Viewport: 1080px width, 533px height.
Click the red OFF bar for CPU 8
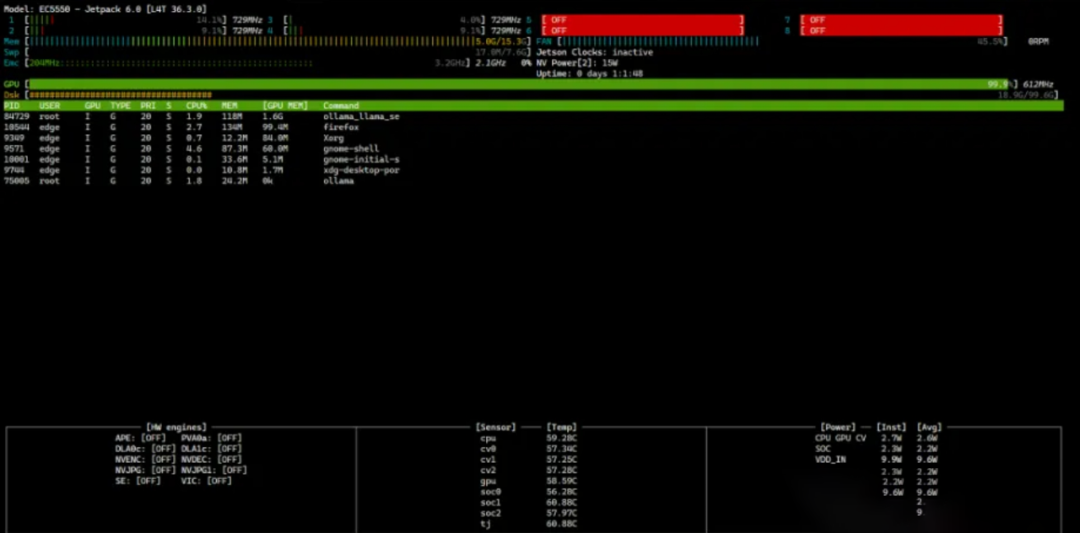[x=902, y=31]
